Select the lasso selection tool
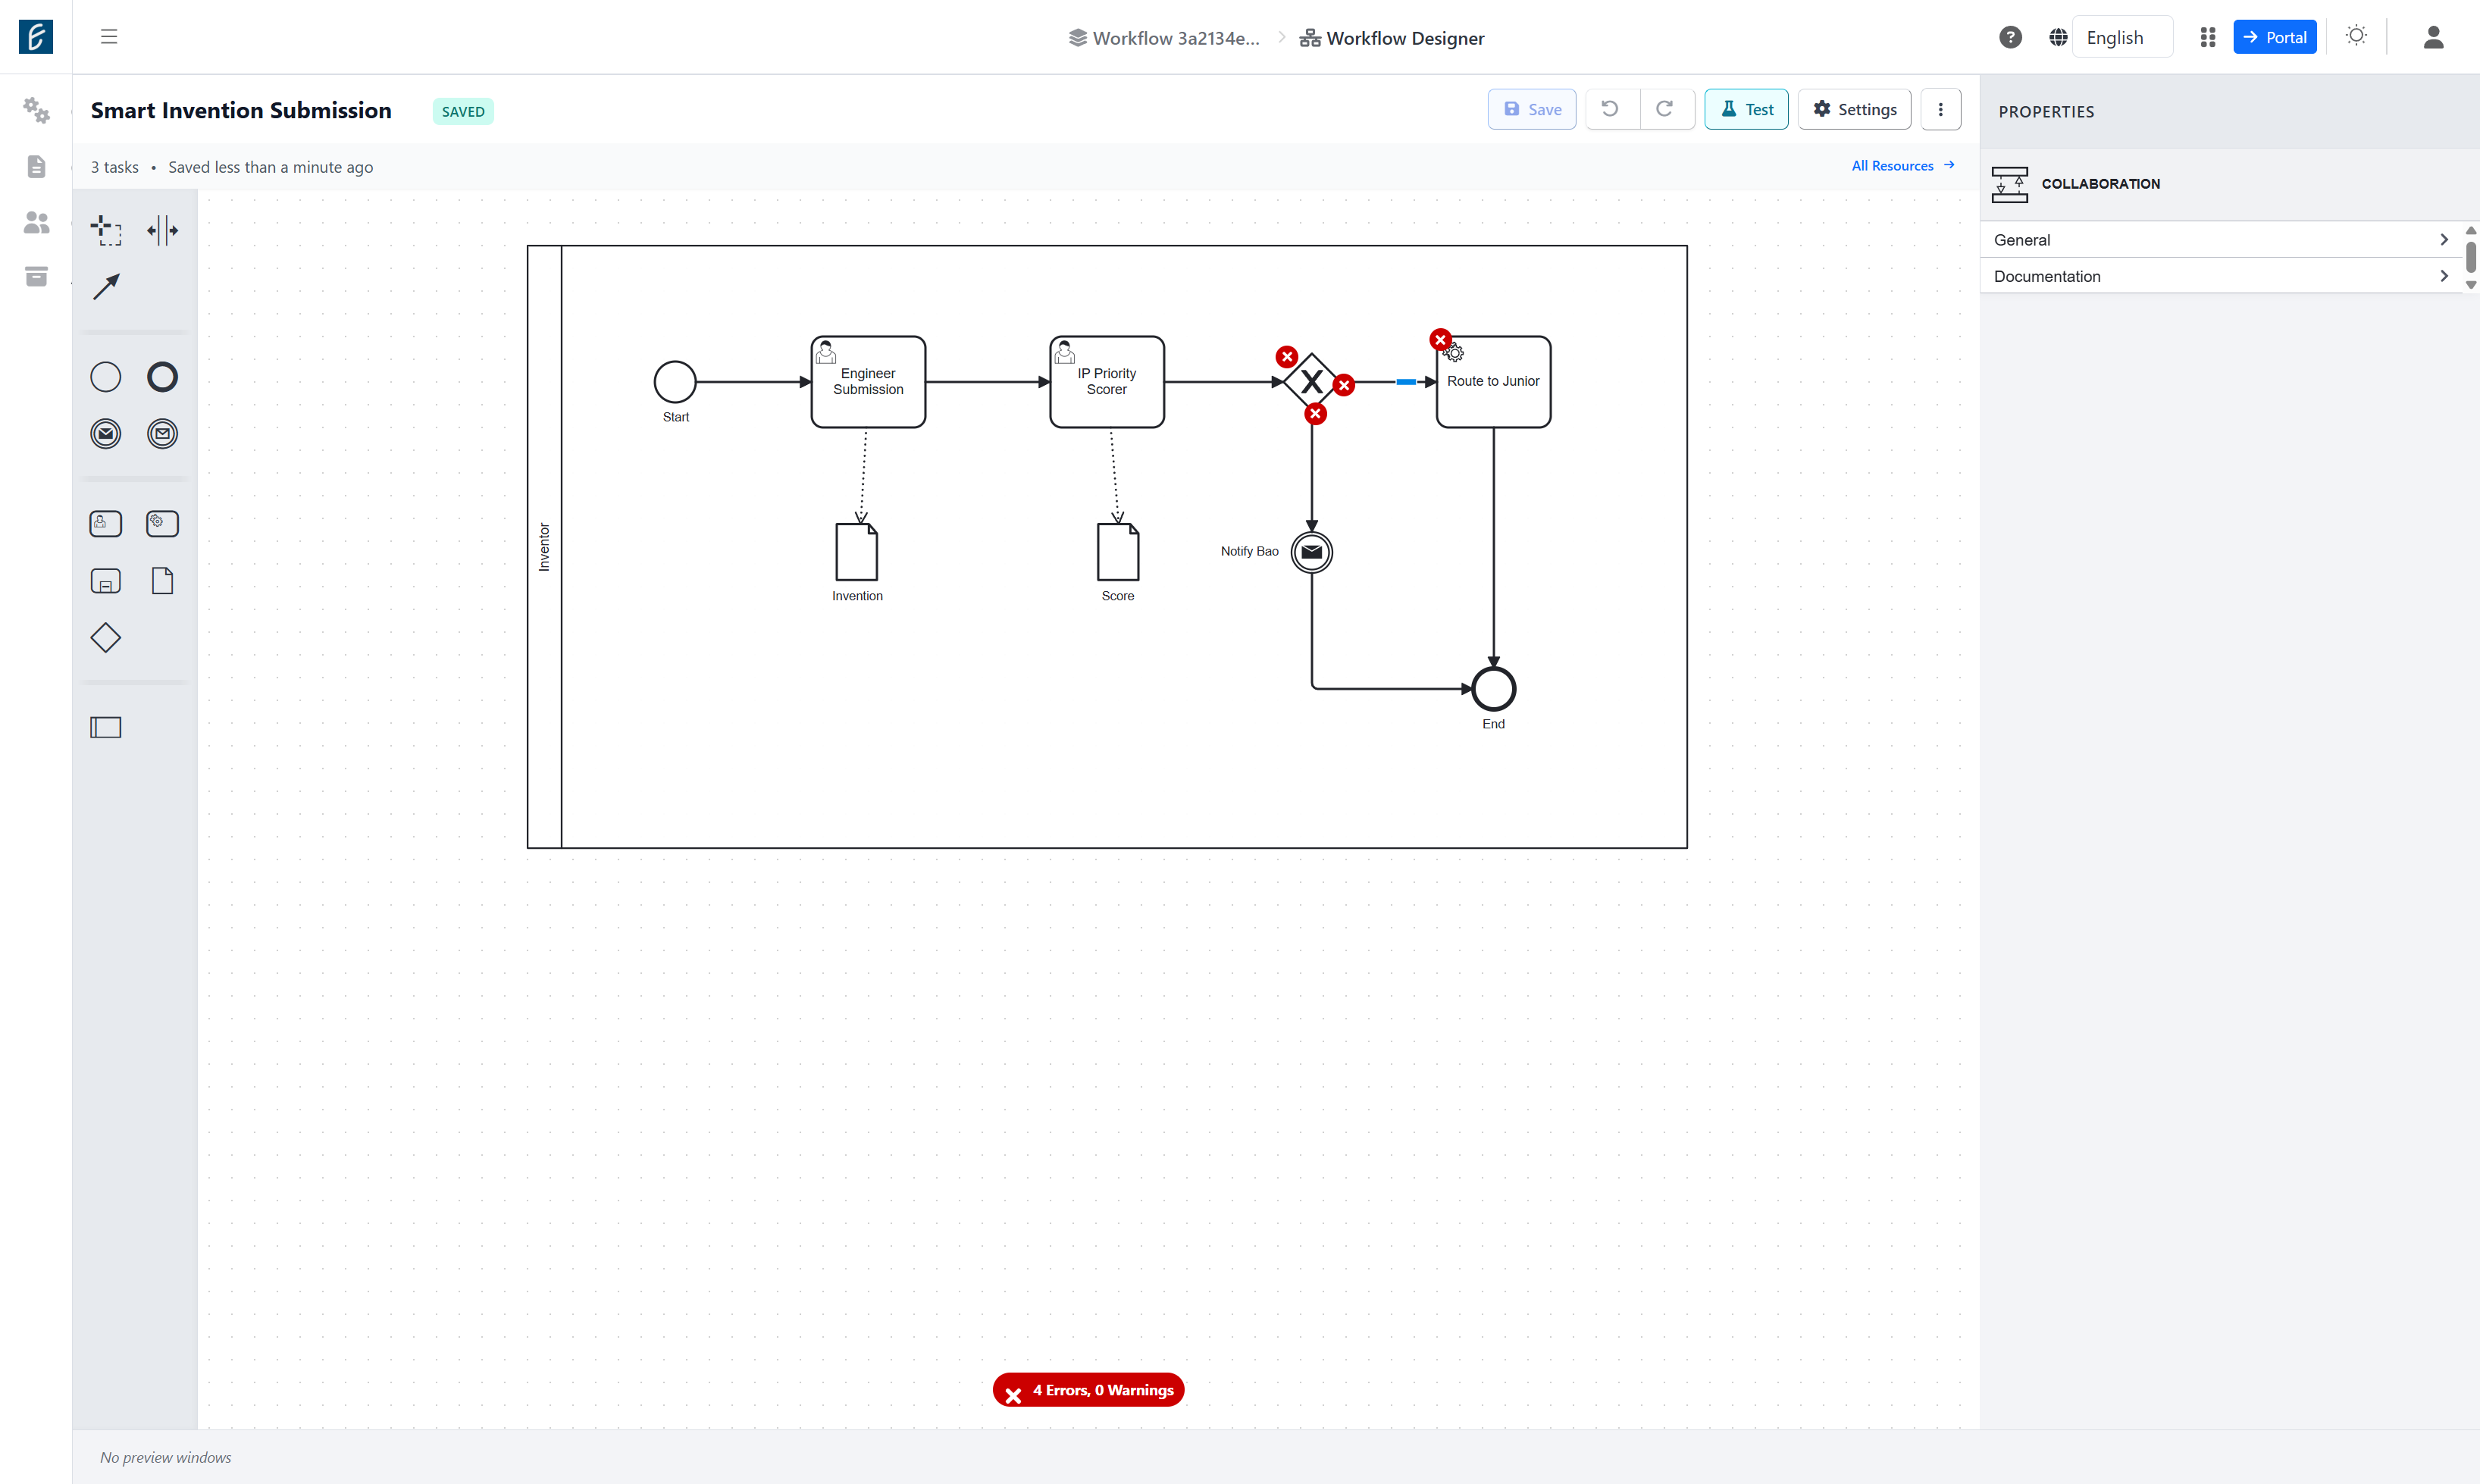The height and width of the screenshot is (1484, 2480). coord(106,230)
